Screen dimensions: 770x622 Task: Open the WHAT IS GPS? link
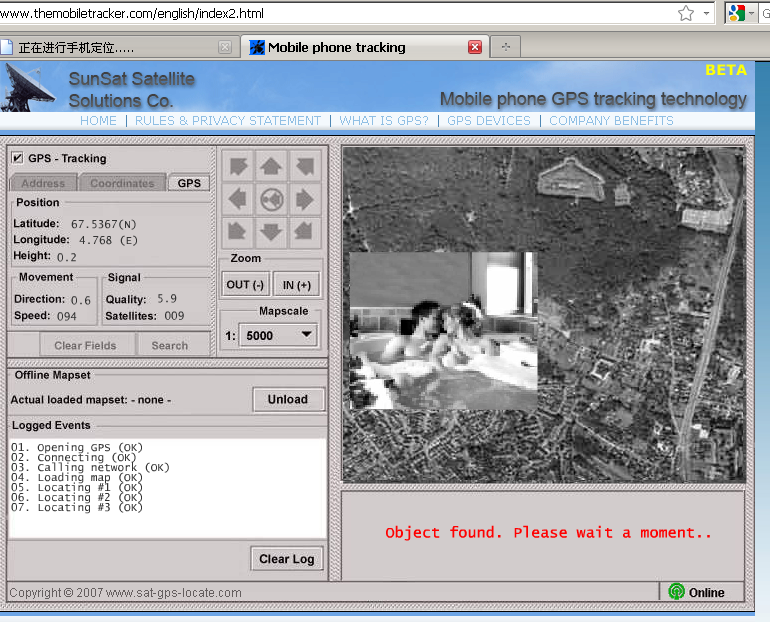[x=384, y=121]
